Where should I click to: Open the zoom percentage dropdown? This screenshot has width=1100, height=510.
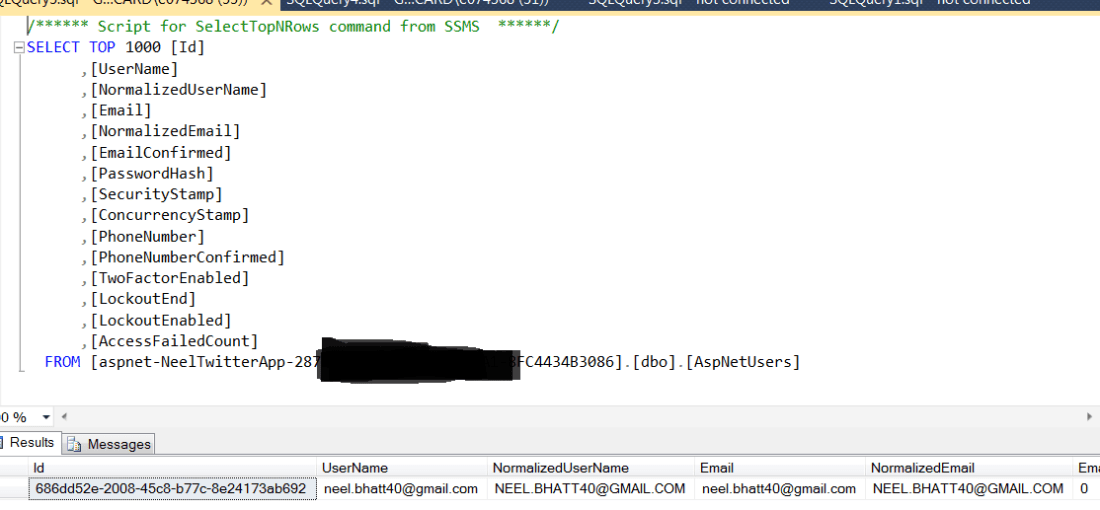(45, 416)
